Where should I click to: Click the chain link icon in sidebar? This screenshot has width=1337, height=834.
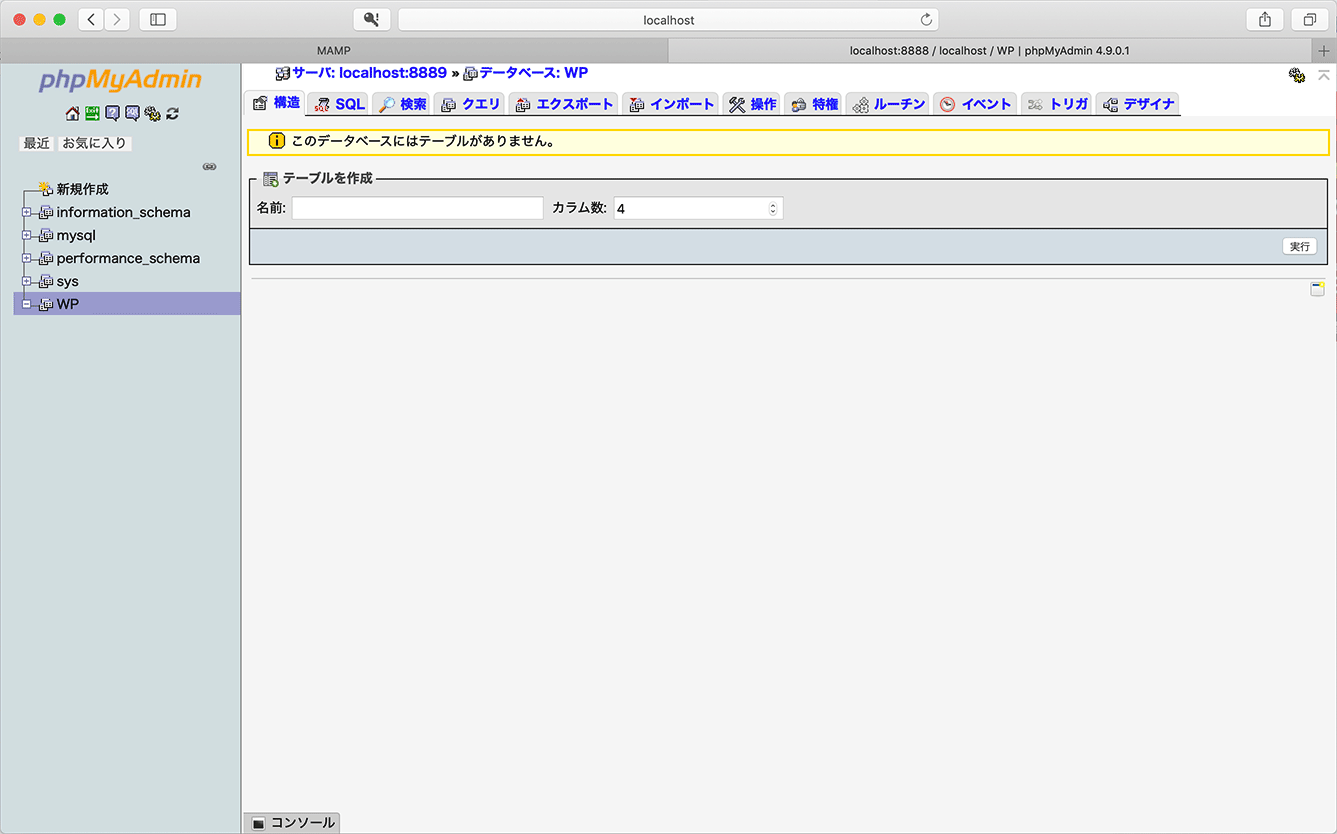[x=209, y=167]
